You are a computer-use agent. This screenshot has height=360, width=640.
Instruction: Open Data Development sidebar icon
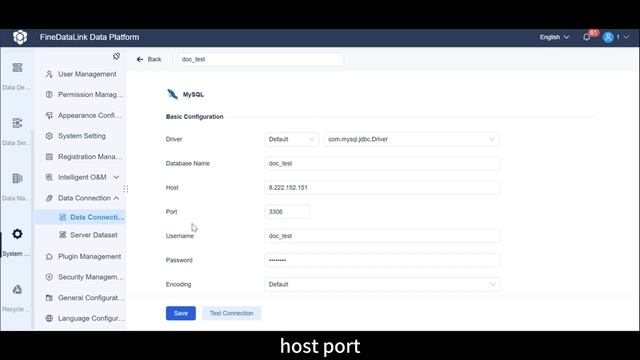[x=17, y=68]
